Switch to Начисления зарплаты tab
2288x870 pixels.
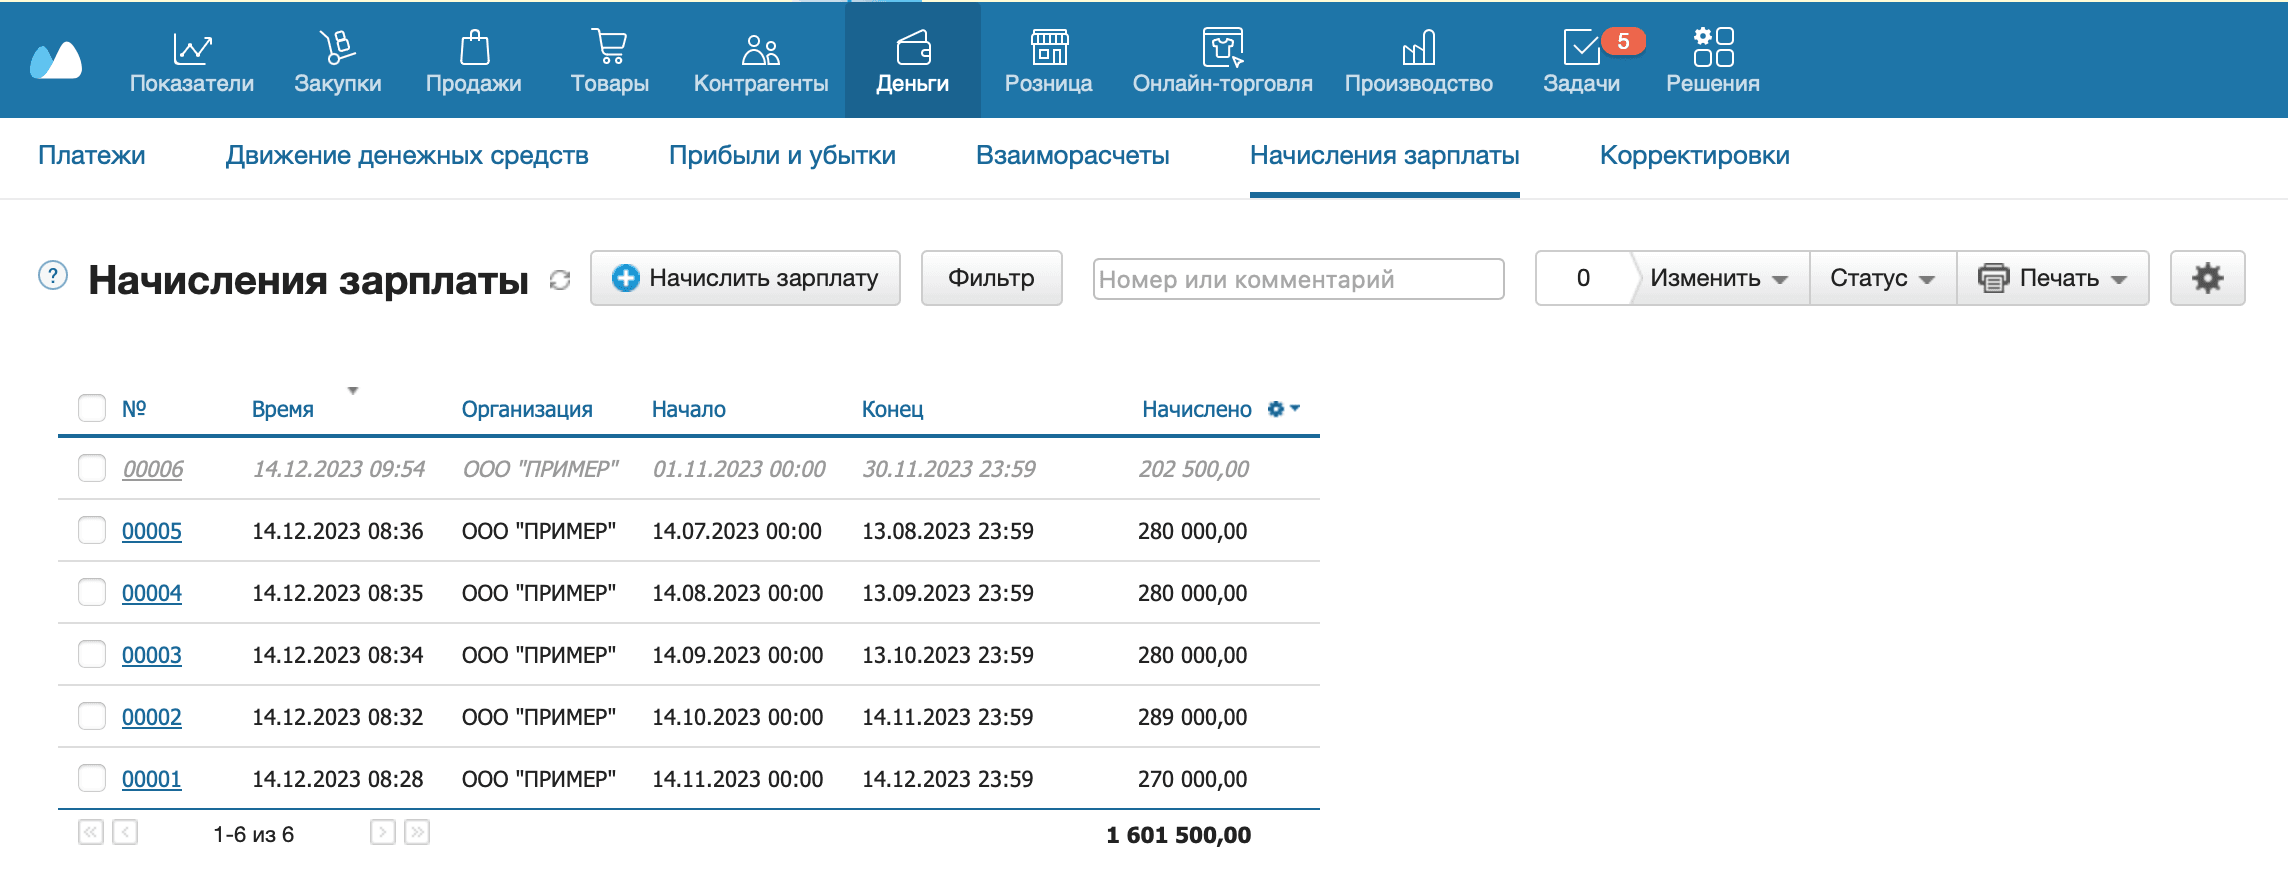click(x=1385, y=155)
